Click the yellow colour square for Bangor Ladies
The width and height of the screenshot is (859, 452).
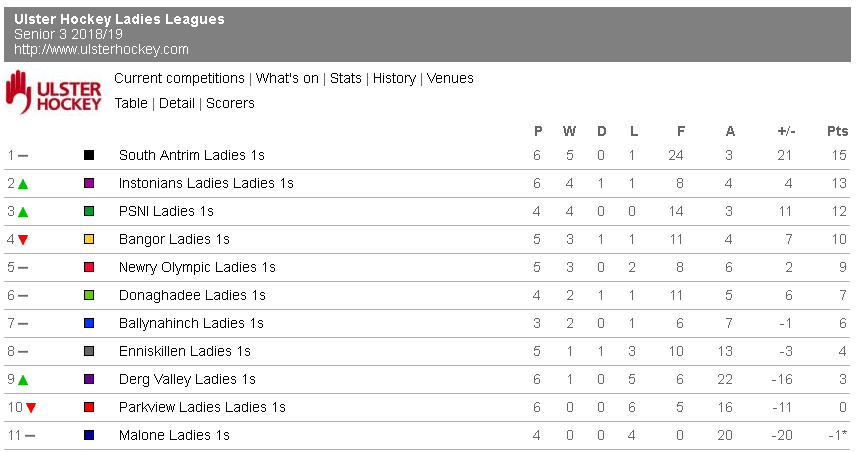point(89,239)
